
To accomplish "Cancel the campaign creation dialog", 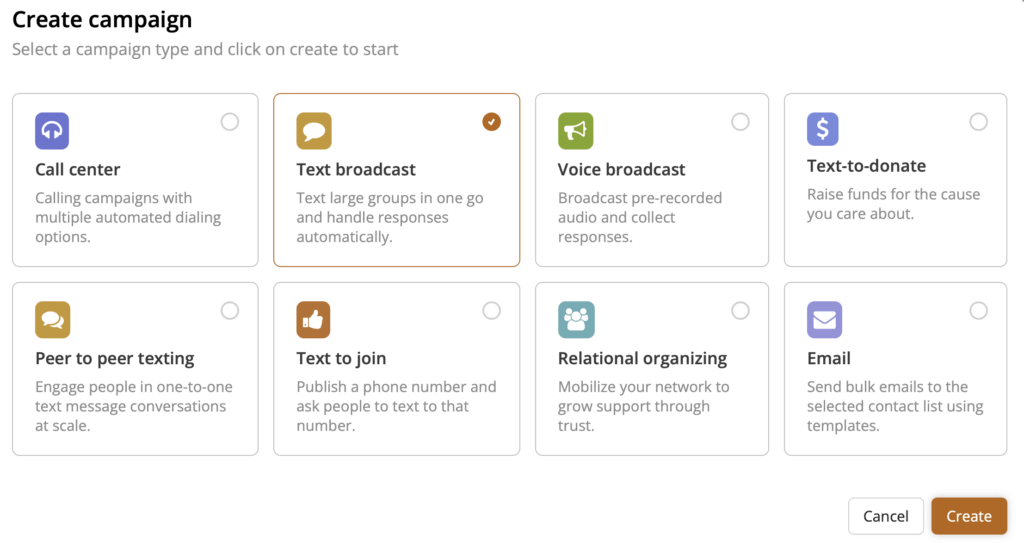I will click(885, 516).
